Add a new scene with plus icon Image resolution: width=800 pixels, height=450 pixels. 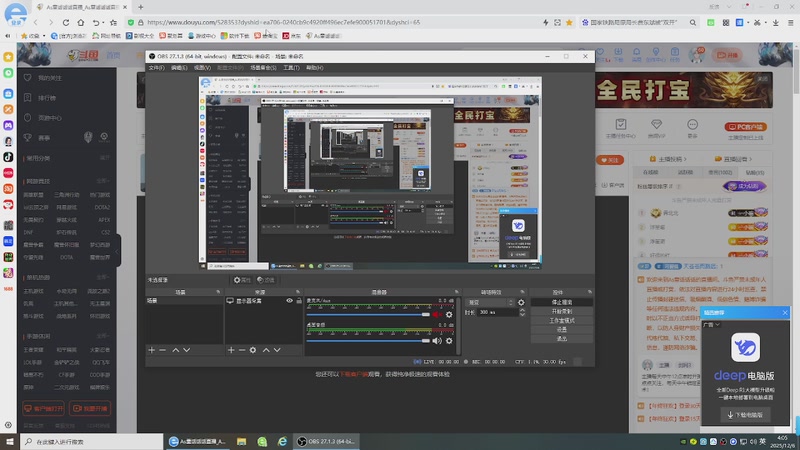click(x=151, y=350)
